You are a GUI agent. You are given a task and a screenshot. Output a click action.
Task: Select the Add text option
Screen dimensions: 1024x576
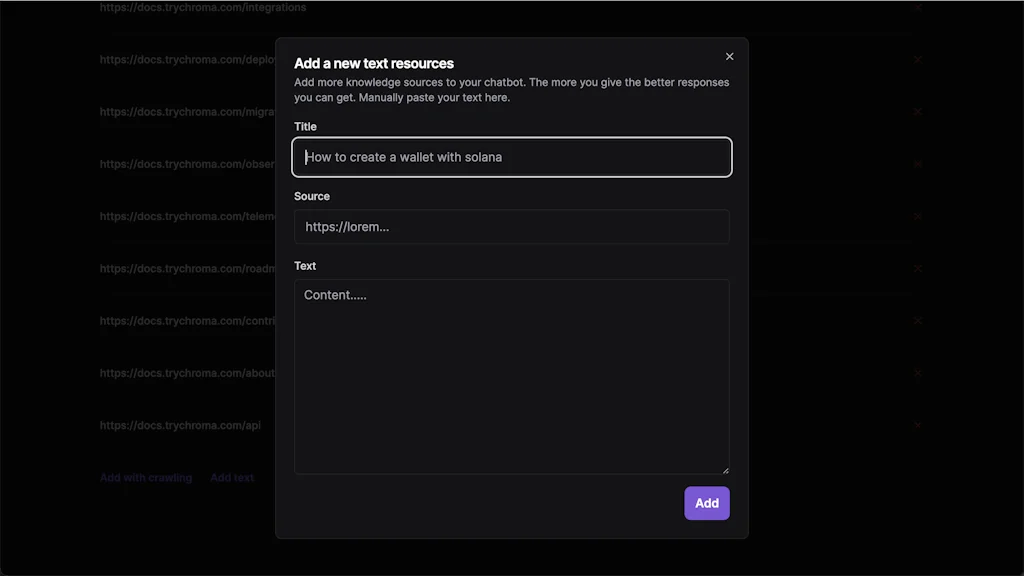click(231, 477)
